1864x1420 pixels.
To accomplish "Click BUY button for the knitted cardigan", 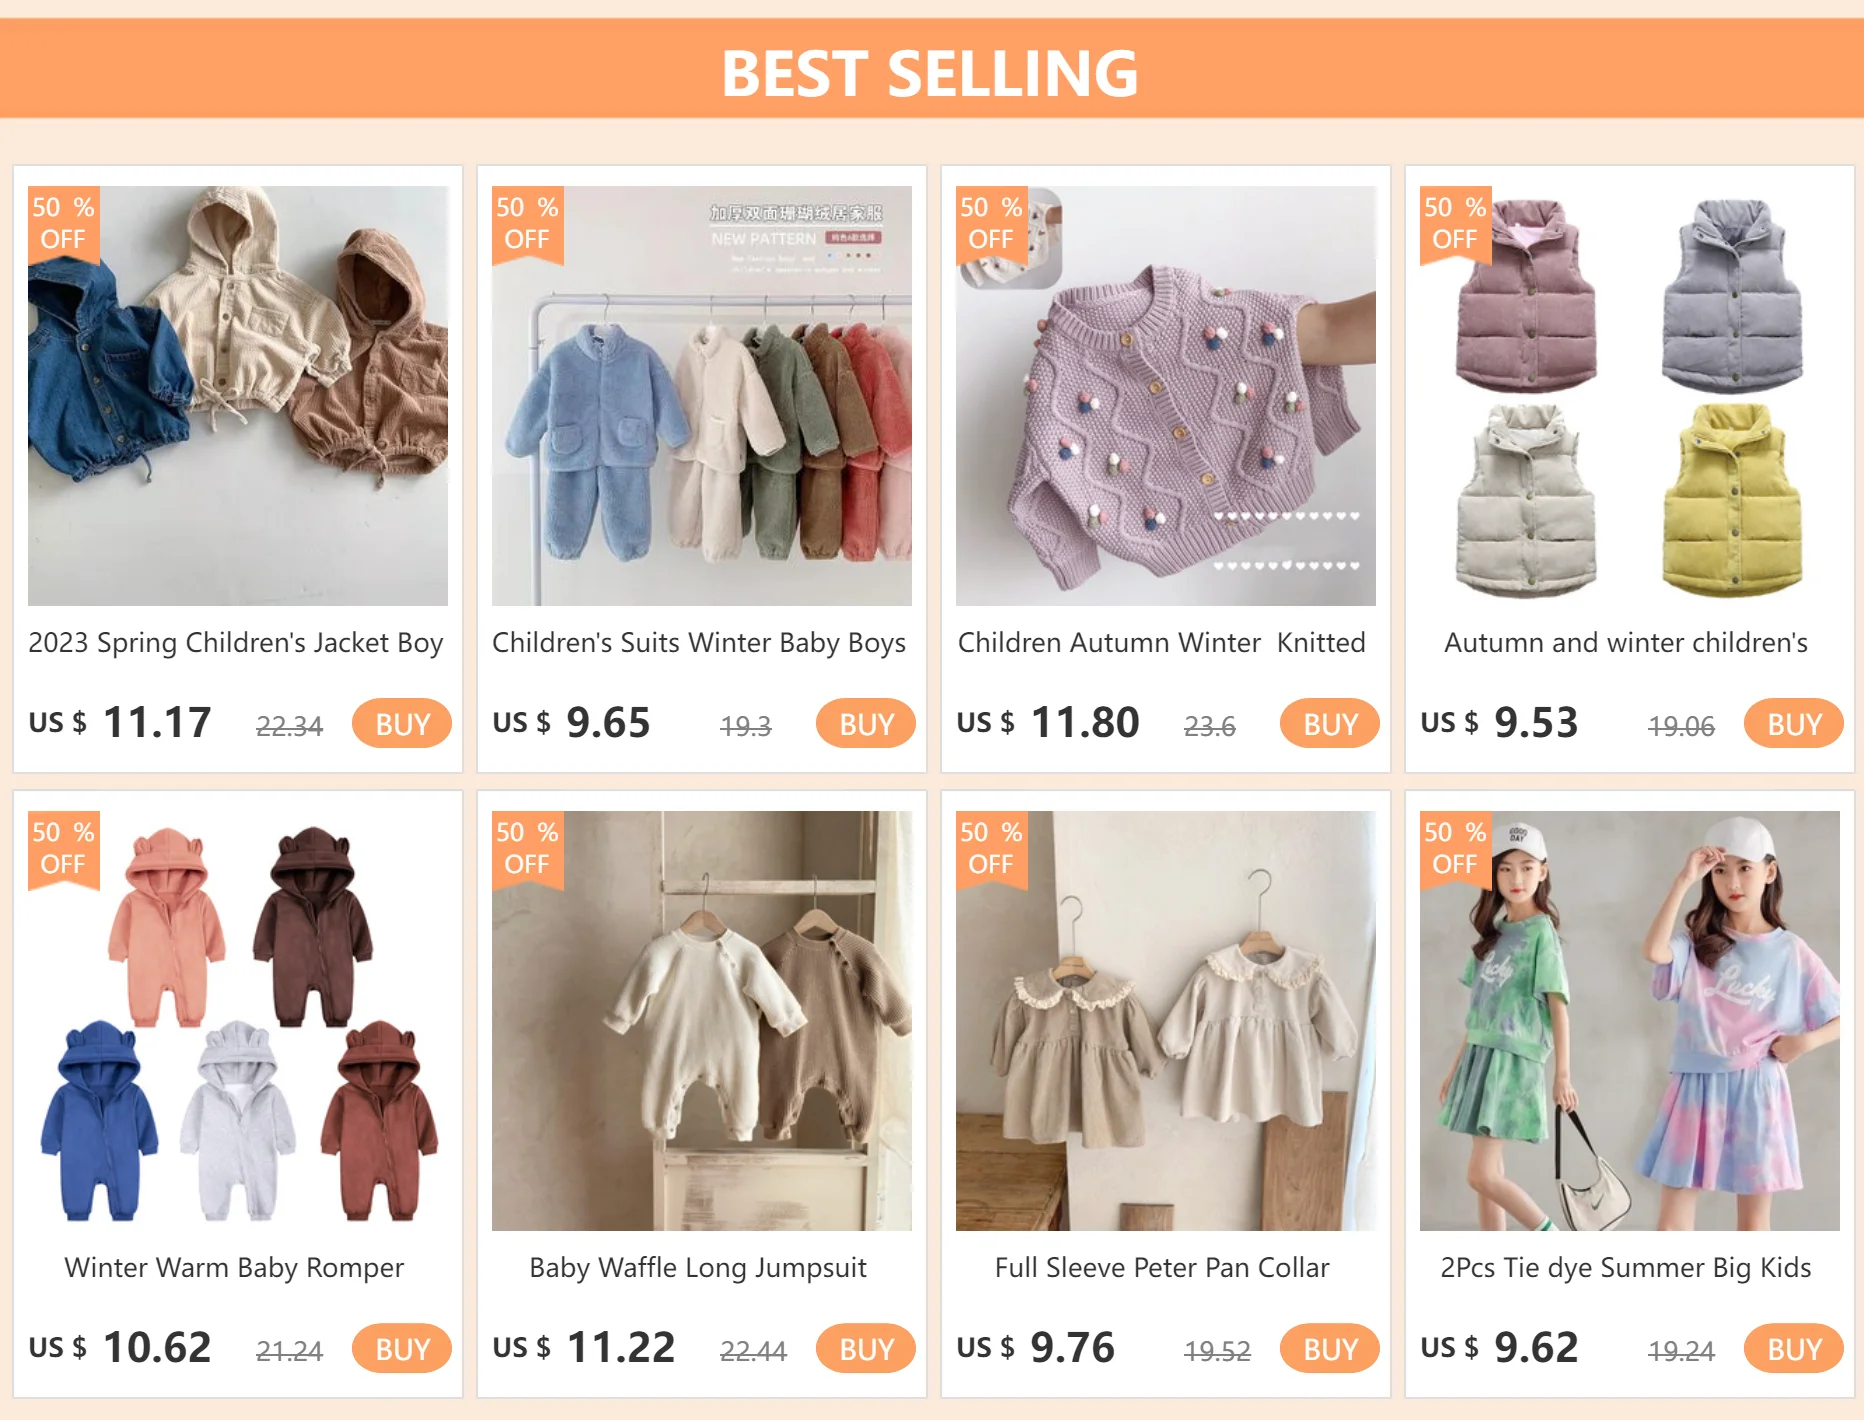I will [1330, 723].
